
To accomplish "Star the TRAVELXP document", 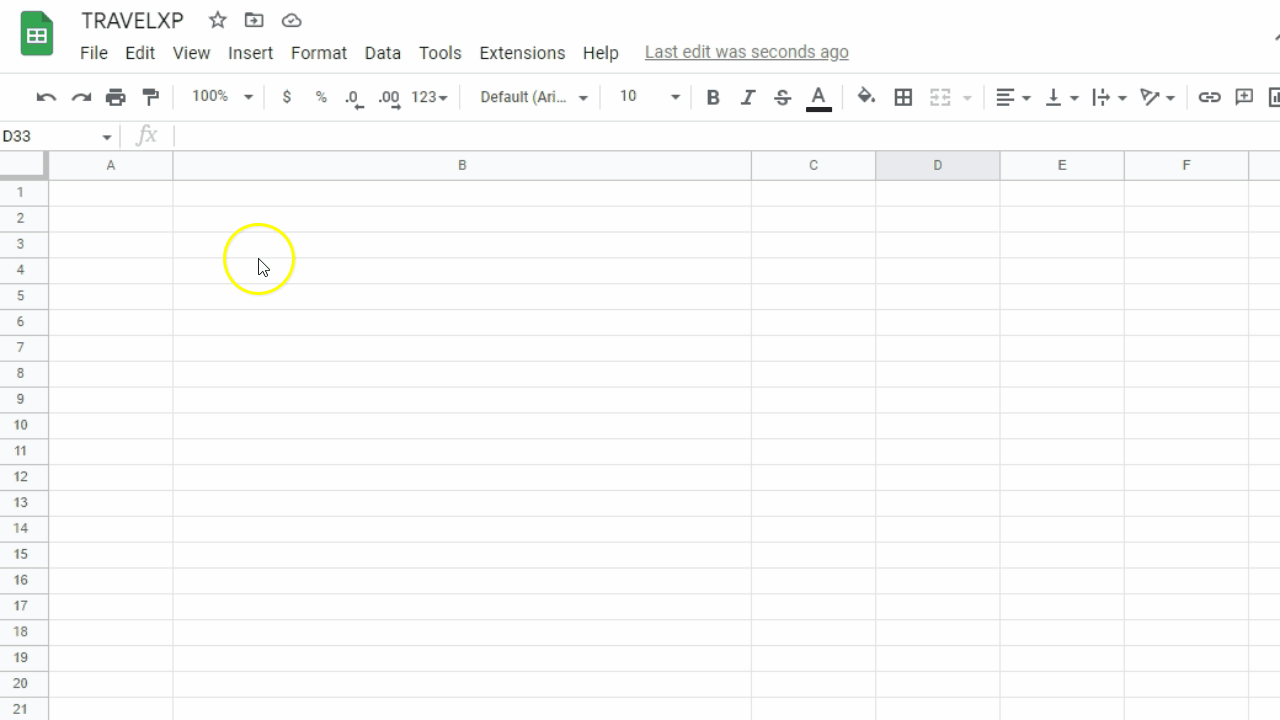I will tap(217, 20).
